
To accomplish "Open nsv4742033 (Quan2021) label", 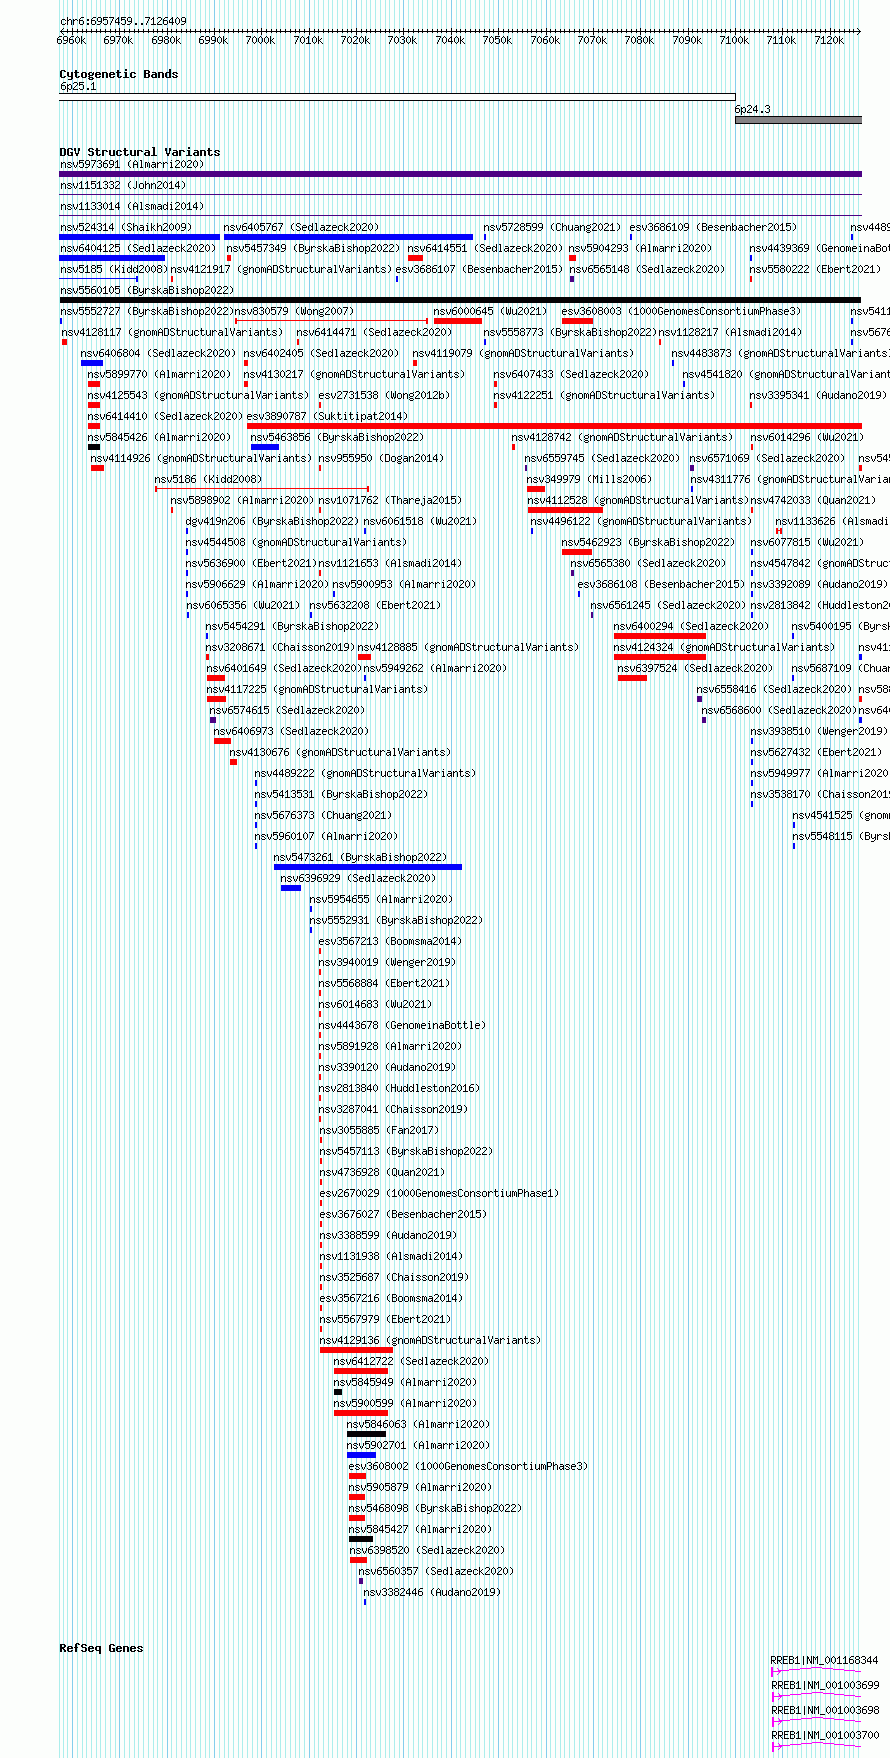I will (813, 500).
